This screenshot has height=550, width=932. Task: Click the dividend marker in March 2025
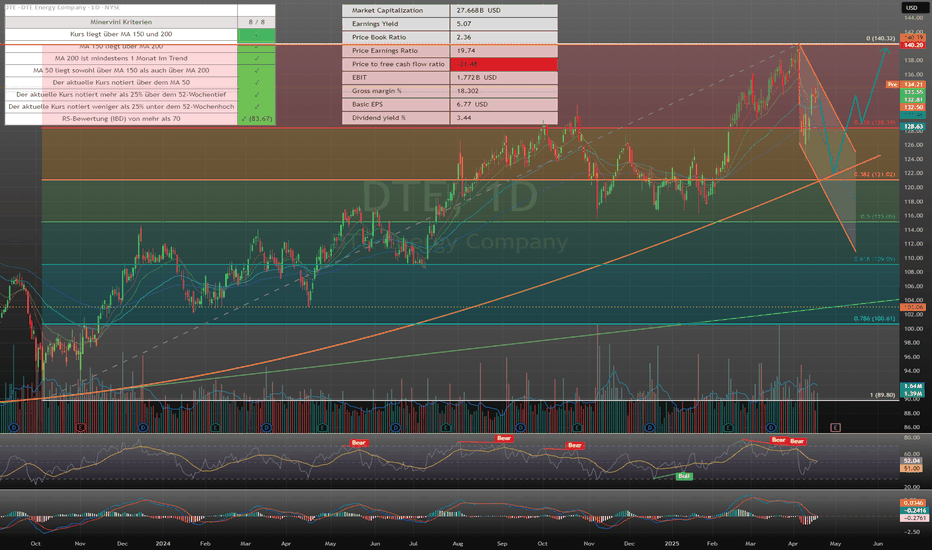(771, 428)
